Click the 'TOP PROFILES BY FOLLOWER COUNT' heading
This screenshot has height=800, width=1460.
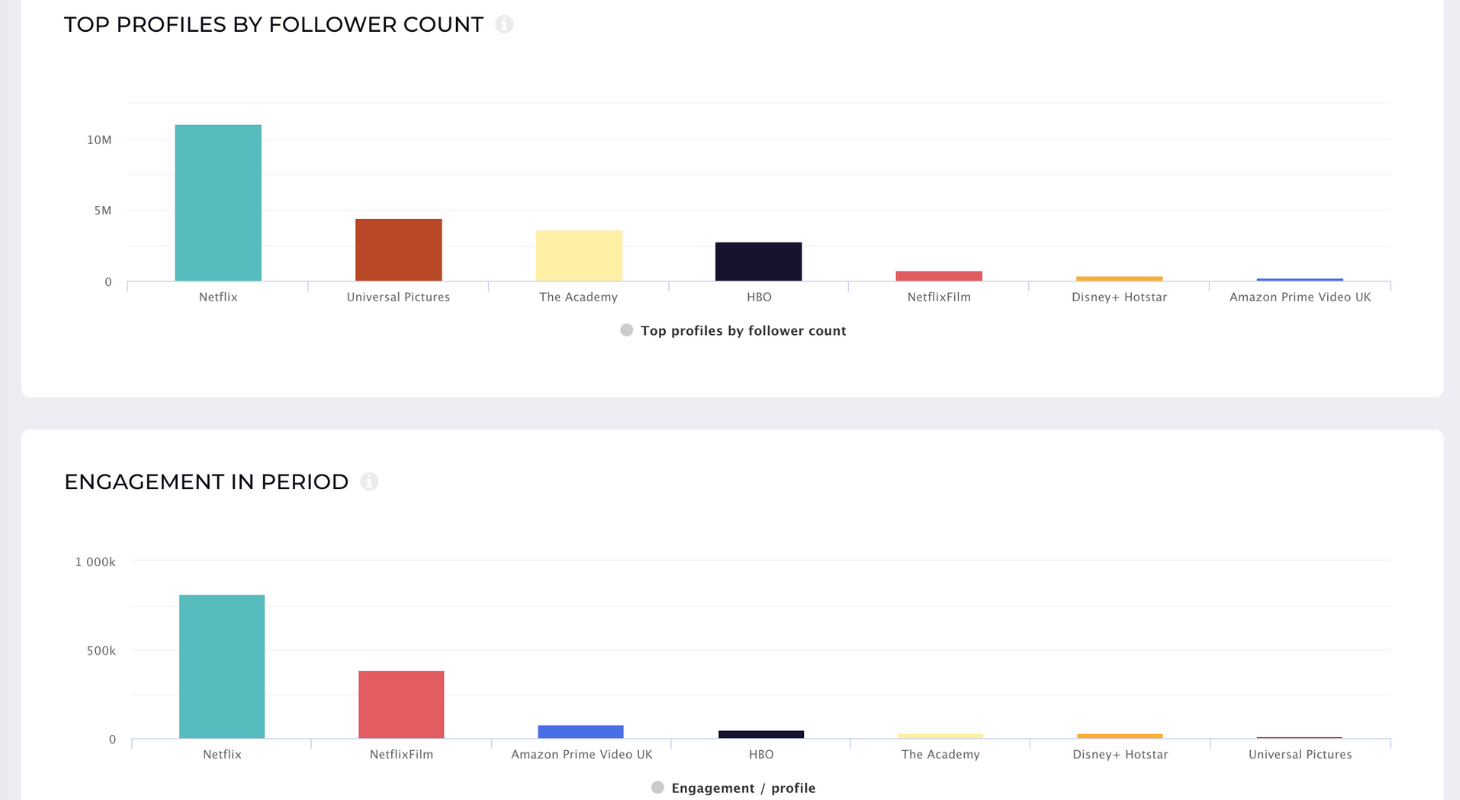pyautogui.click(x=274, y=25)
